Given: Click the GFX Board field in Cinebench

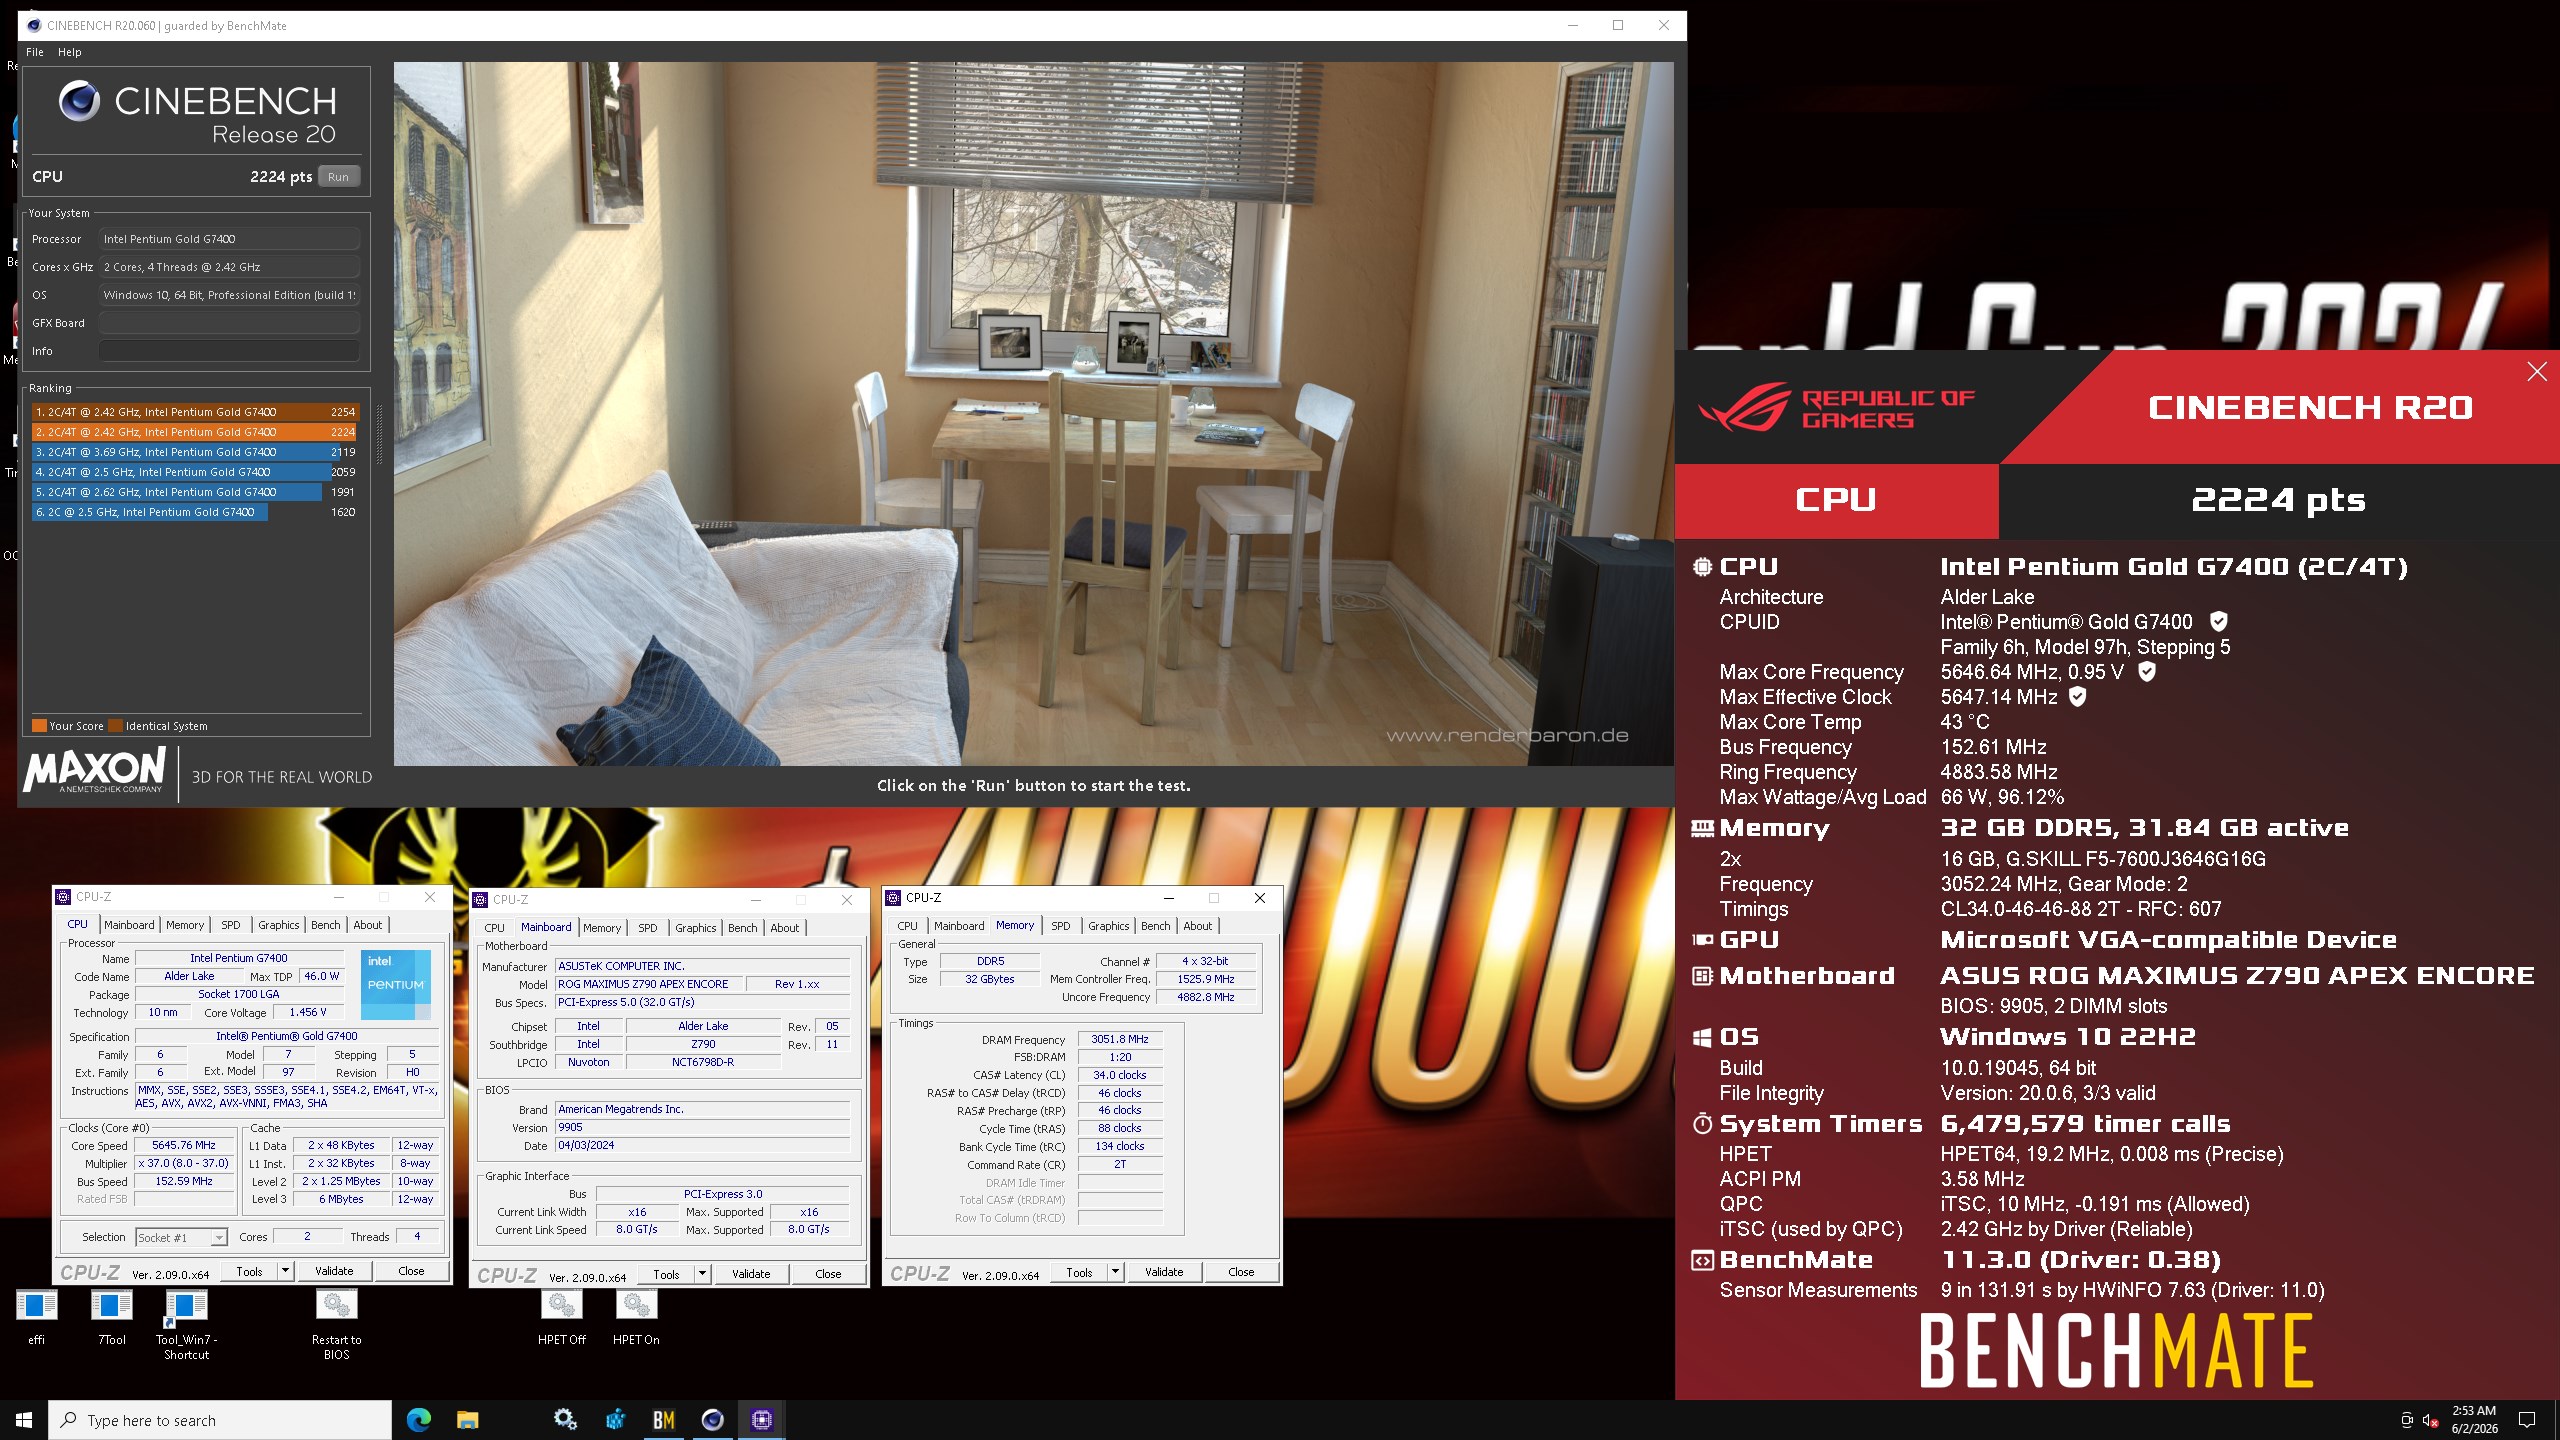Looking at the screenshot, I should pyautogui.click(x=229, y=323).
